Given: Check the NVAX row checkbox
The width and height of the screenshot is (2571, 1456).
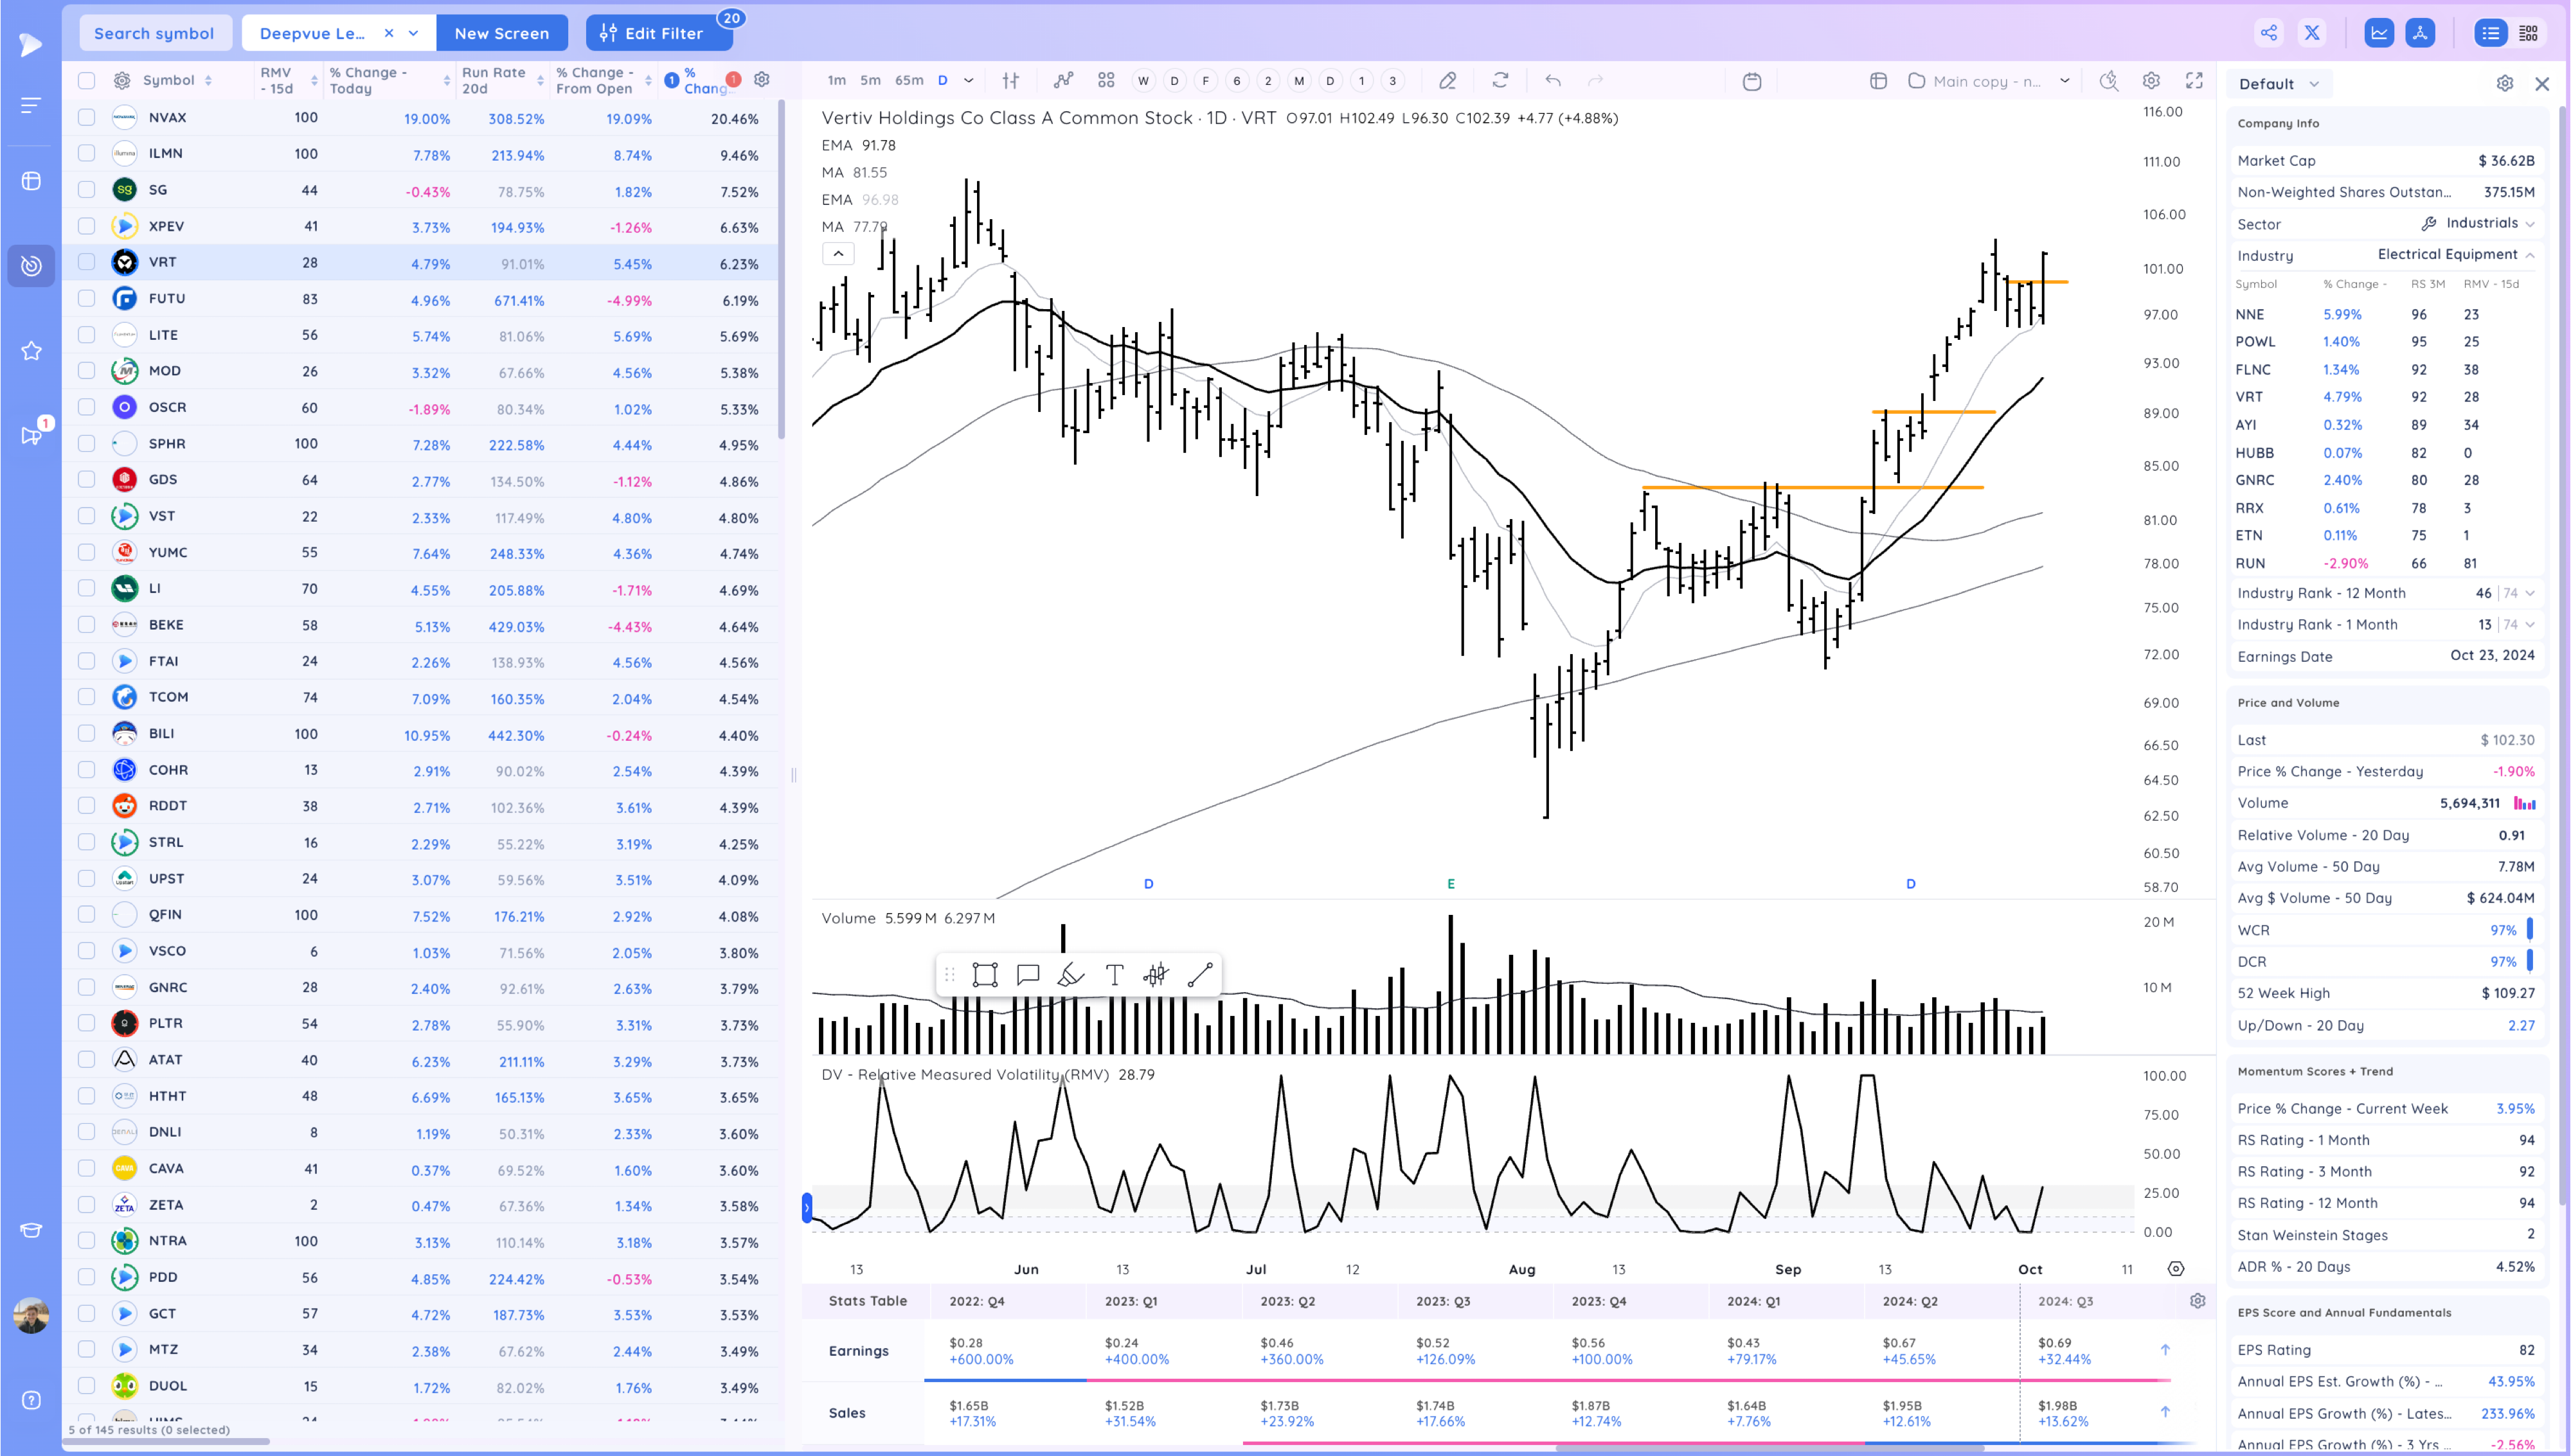Looking at the screenshot, I should 87,117.
